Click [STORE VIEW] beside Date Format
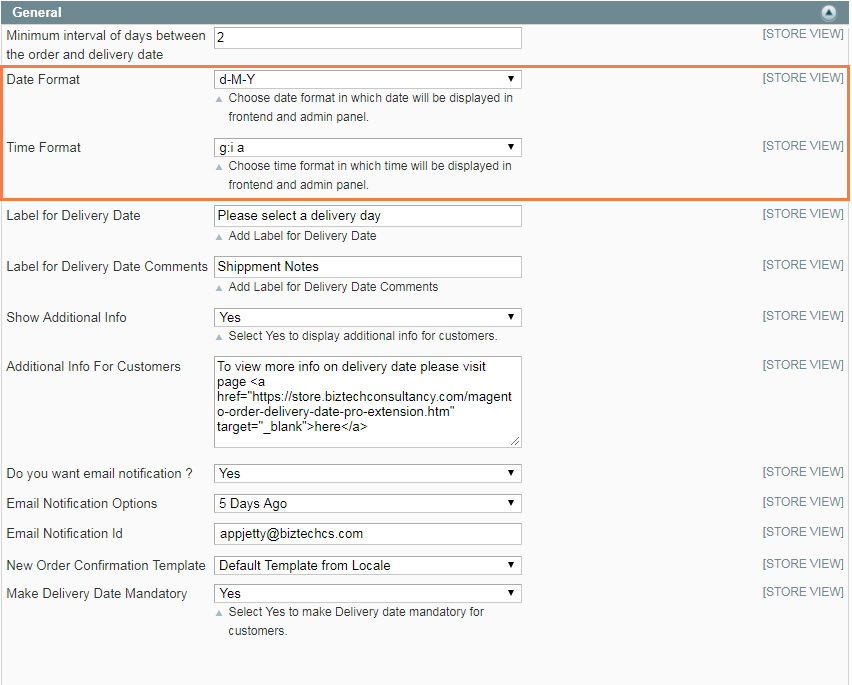852x685 pixels. pyautogui.click(x=803, y=78)
